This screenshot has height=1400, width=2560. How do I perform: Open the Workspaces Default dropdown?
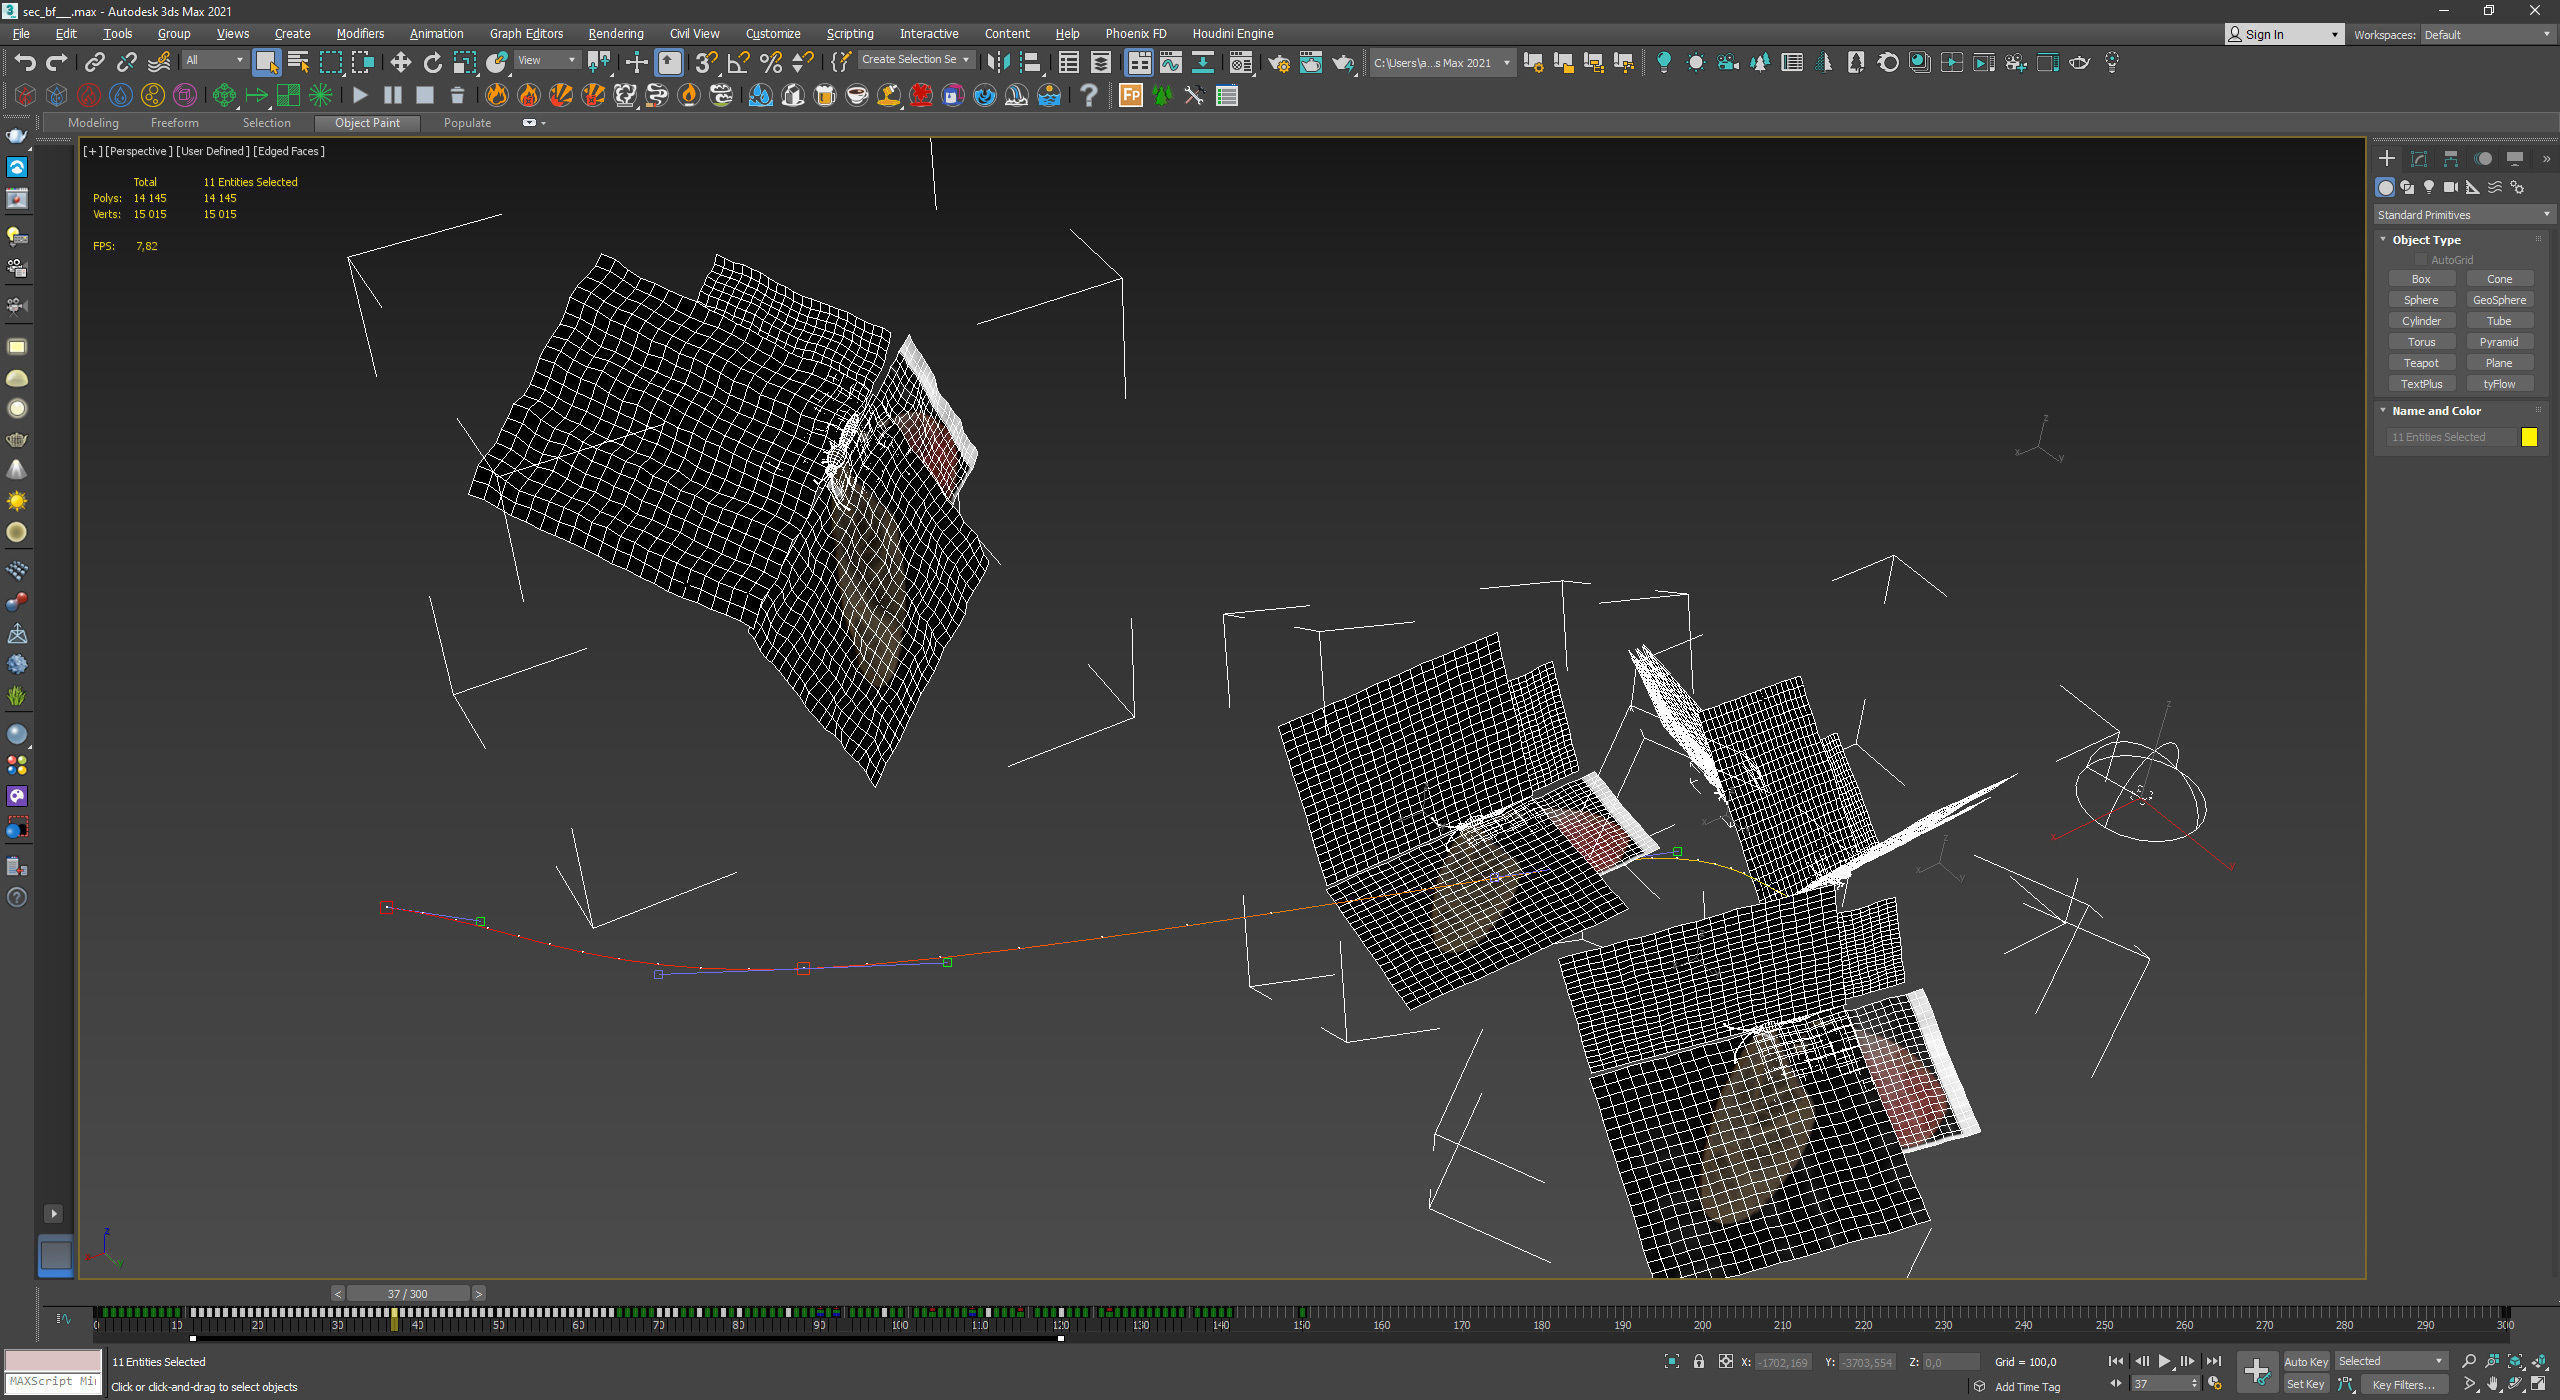point(2487,35)
